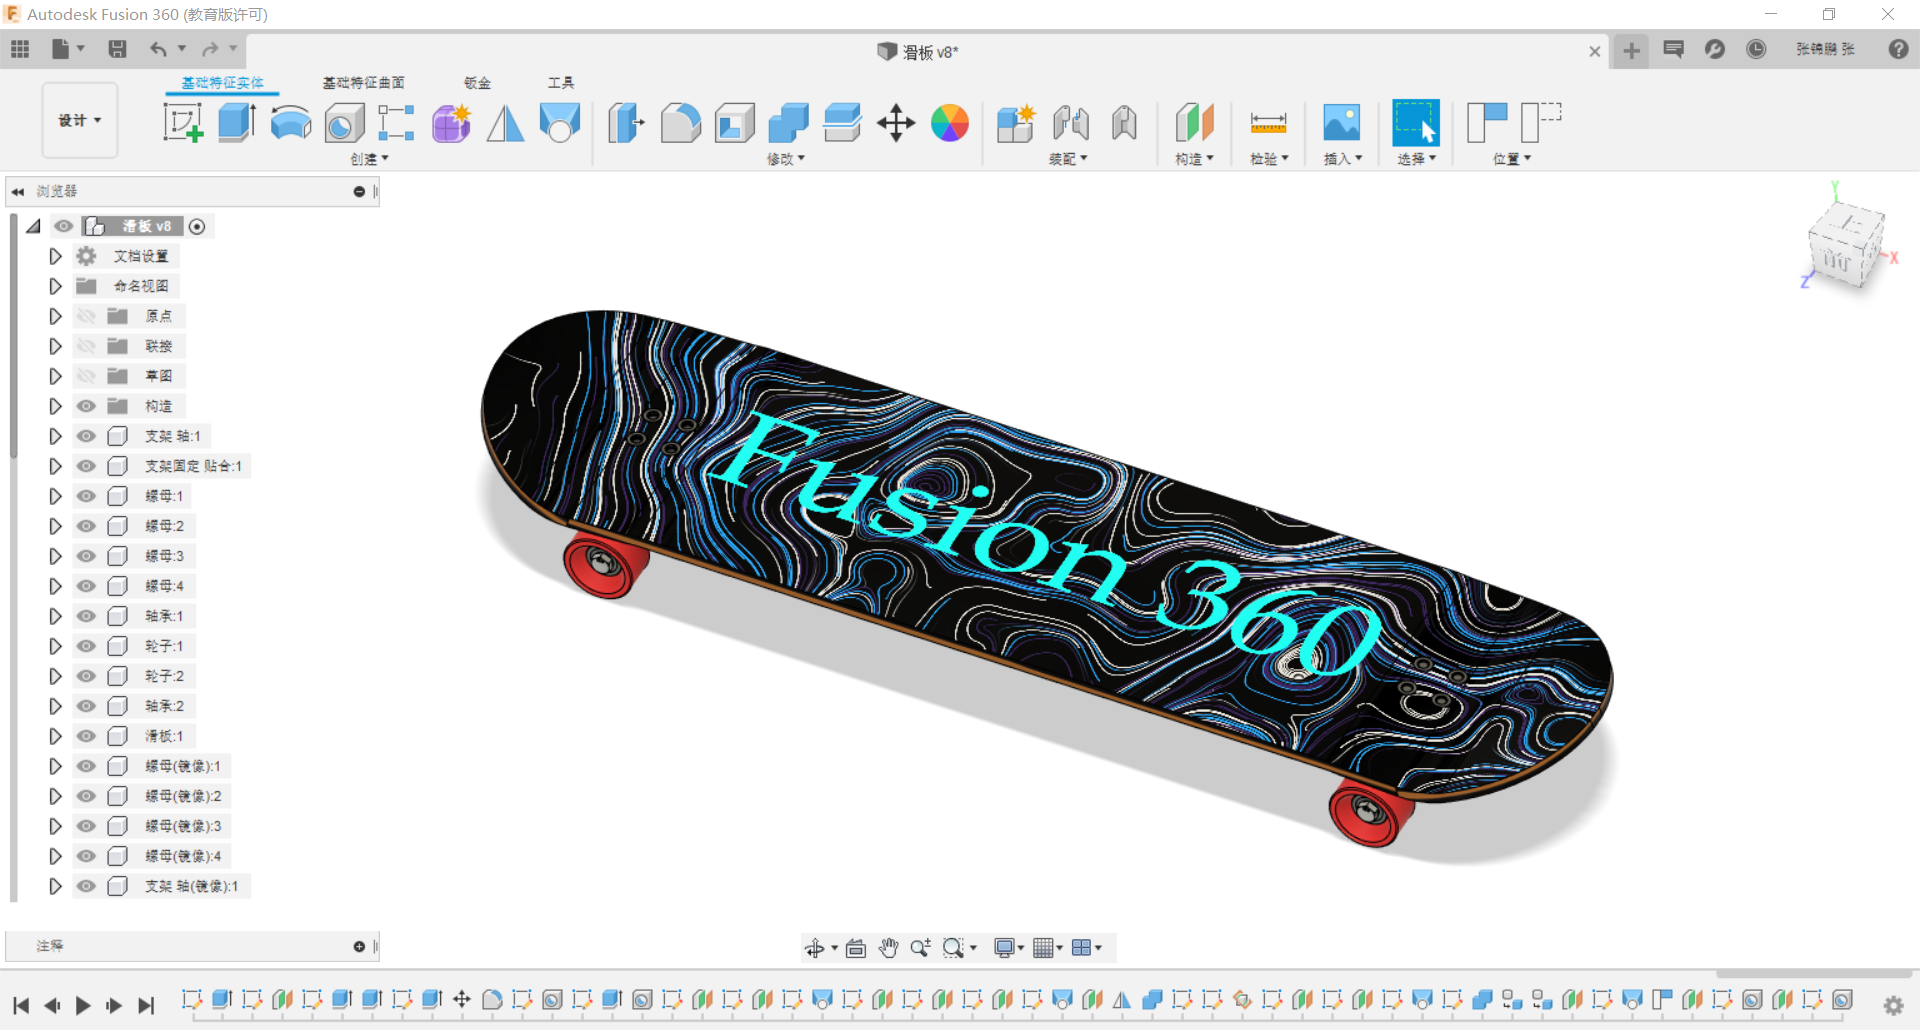
Task: Select the Create Sketch tool
Action: tap(183, 123)
